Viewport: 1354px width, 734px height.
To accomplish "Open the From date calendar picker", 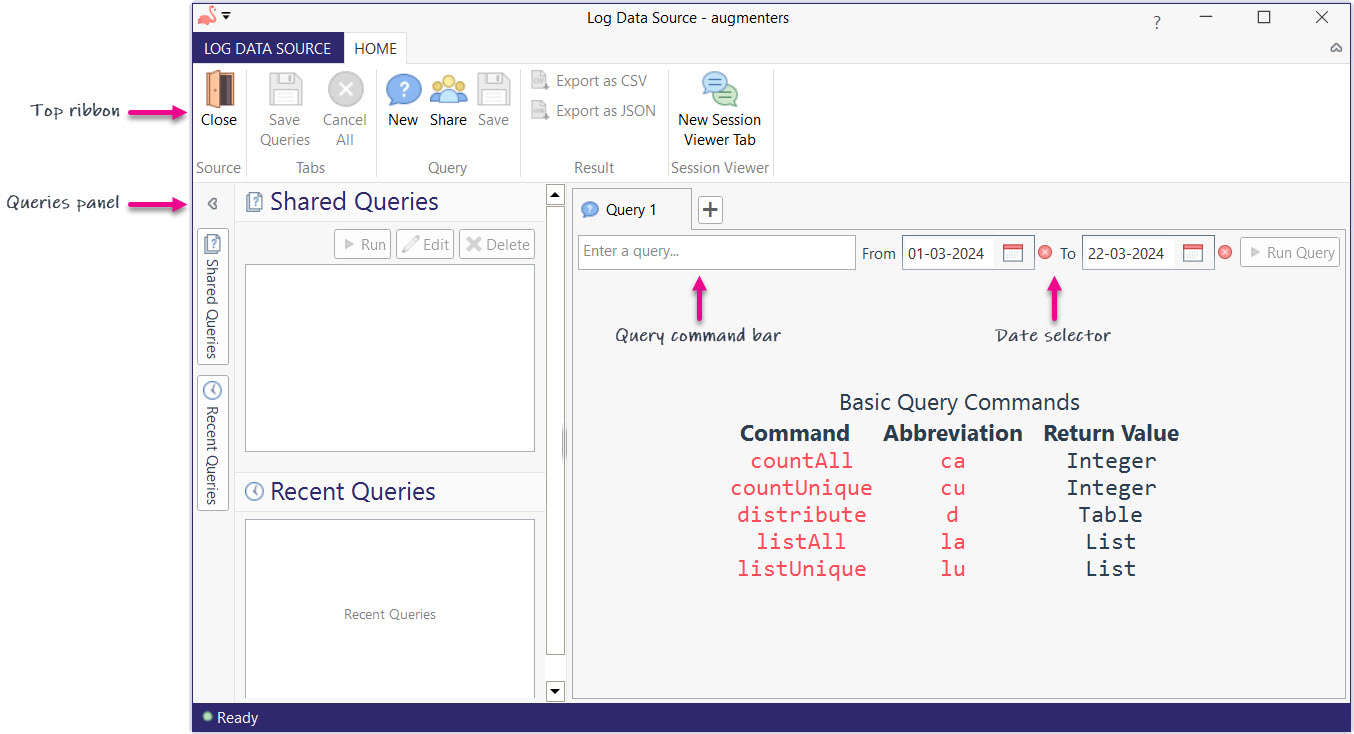I will coord(1012,253).
